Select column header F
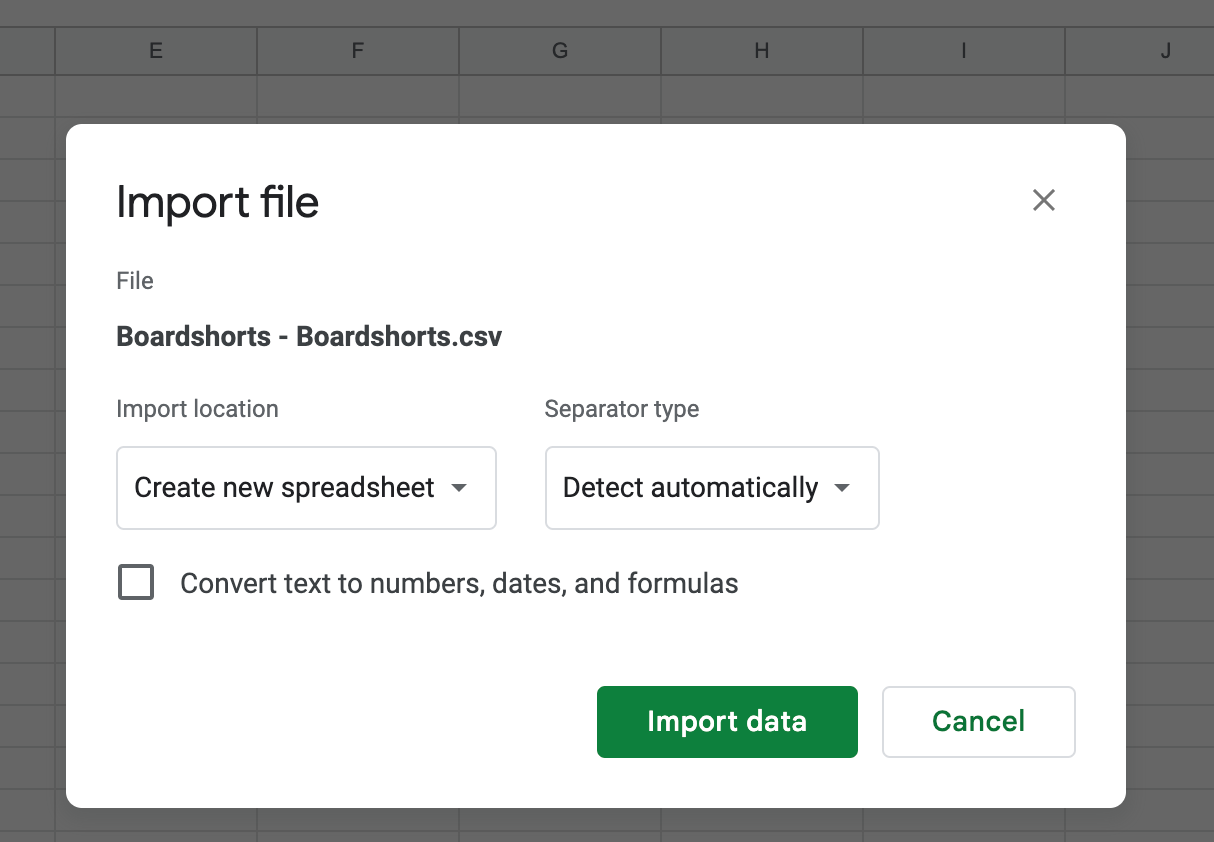1214x842 pixels. pos(357,50)
